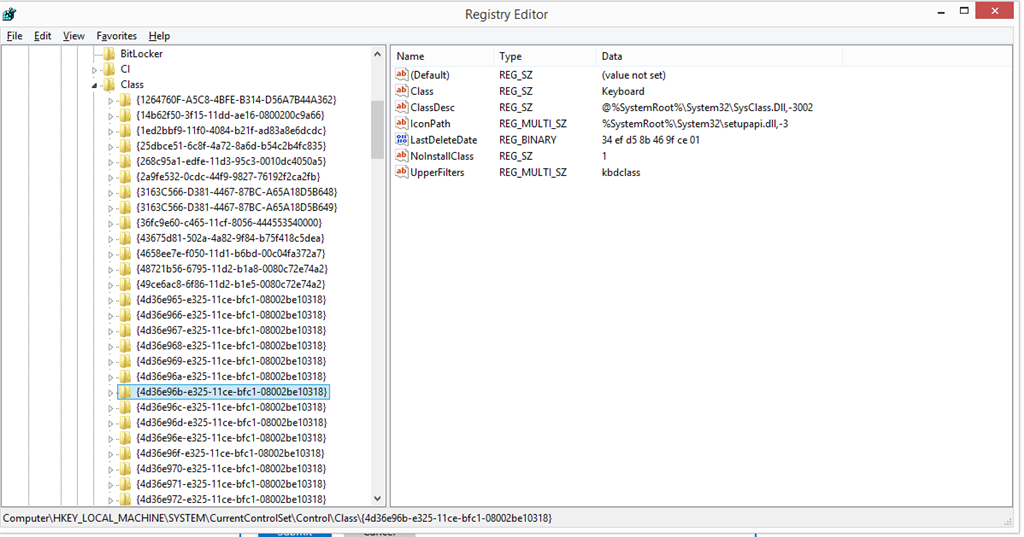Click the tree pane vertical scrollbar thumb
The image size is (1024, 537).
[377, 129]
